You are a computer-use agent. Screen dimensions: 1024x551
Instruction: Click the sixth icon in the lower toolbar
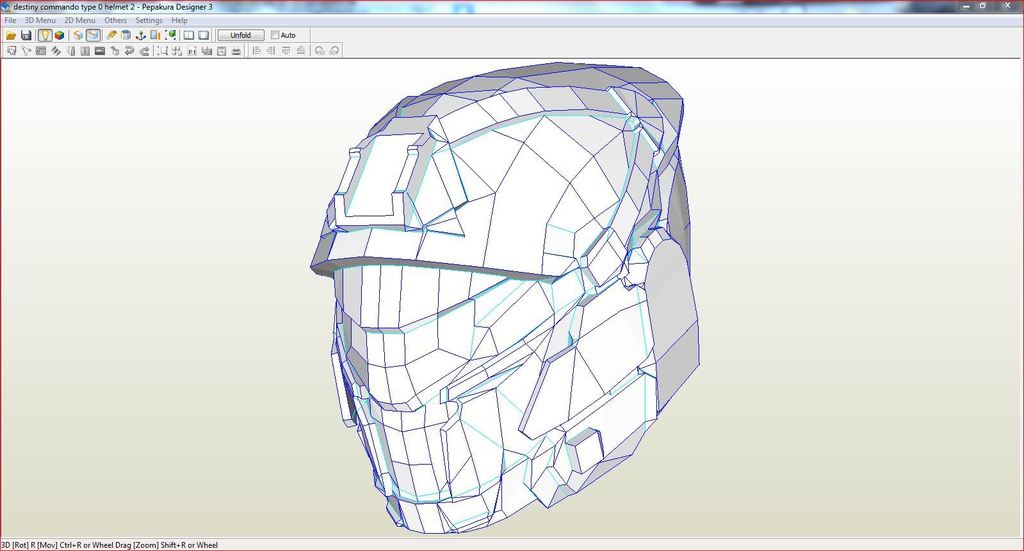85,50
